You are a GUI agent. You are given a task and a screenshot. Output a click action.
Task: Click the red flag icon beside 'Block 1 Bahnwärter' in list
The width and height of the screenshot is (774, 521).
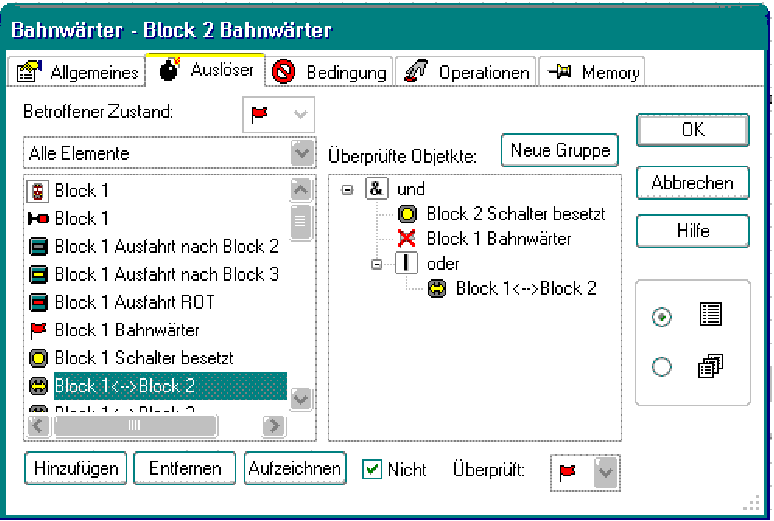38,330
